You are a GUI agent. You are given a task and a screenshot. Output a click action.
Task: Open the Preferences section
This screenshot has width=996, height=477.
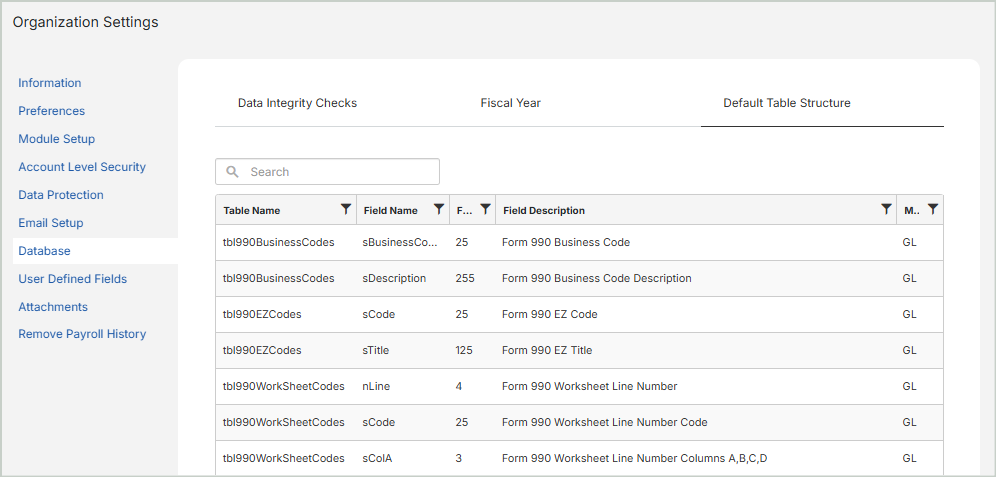coord(52,111)
